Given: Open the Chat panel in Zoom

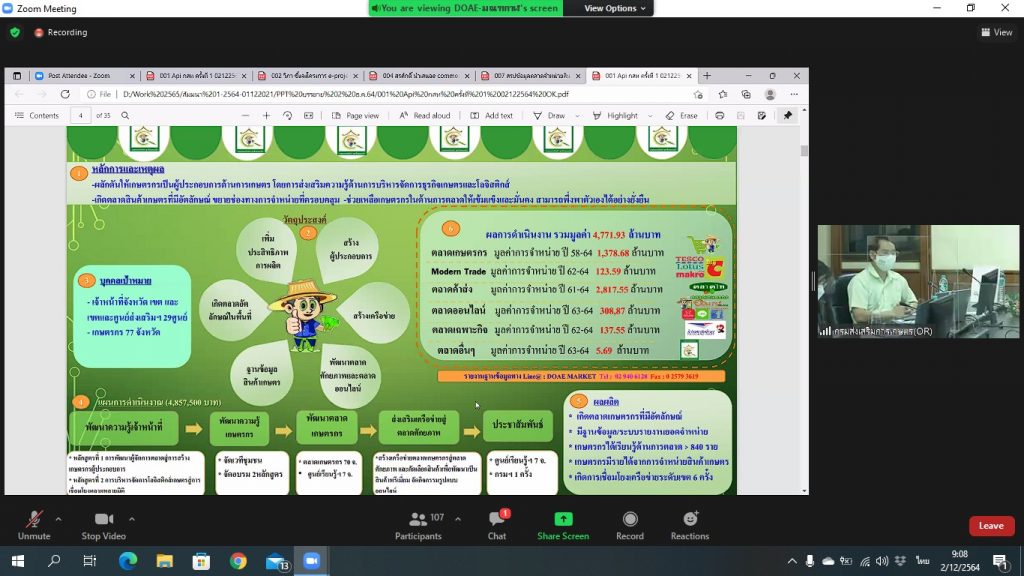Looking at the screenshot, I should click(x=497, y=523).
